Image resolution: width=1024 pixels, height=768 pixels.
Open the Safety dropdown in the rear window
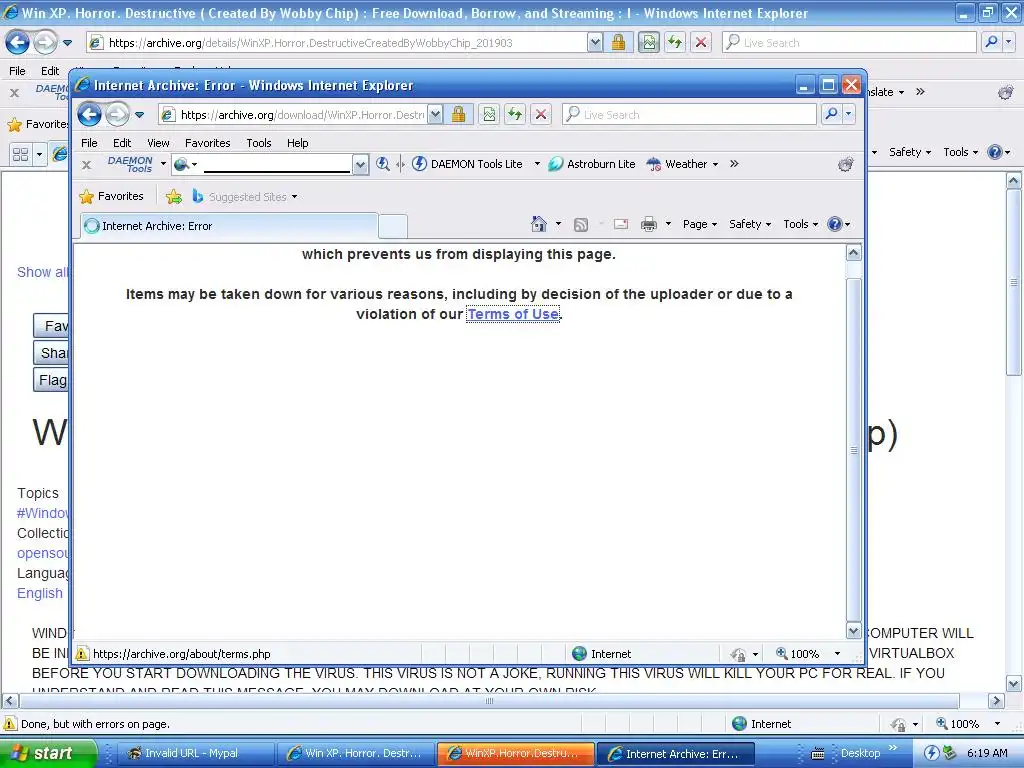pos(910,152)
